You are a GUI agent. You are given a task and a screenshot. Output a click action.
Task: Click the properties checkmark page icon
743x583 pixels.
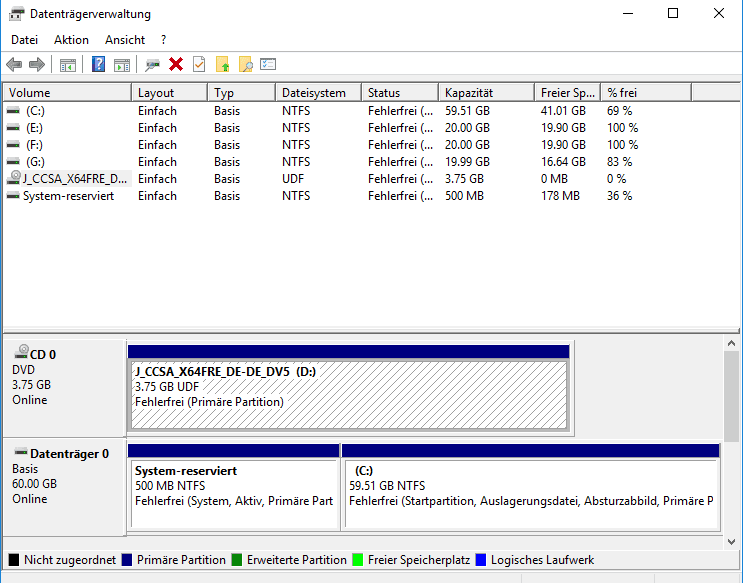[x=199, y=64]
